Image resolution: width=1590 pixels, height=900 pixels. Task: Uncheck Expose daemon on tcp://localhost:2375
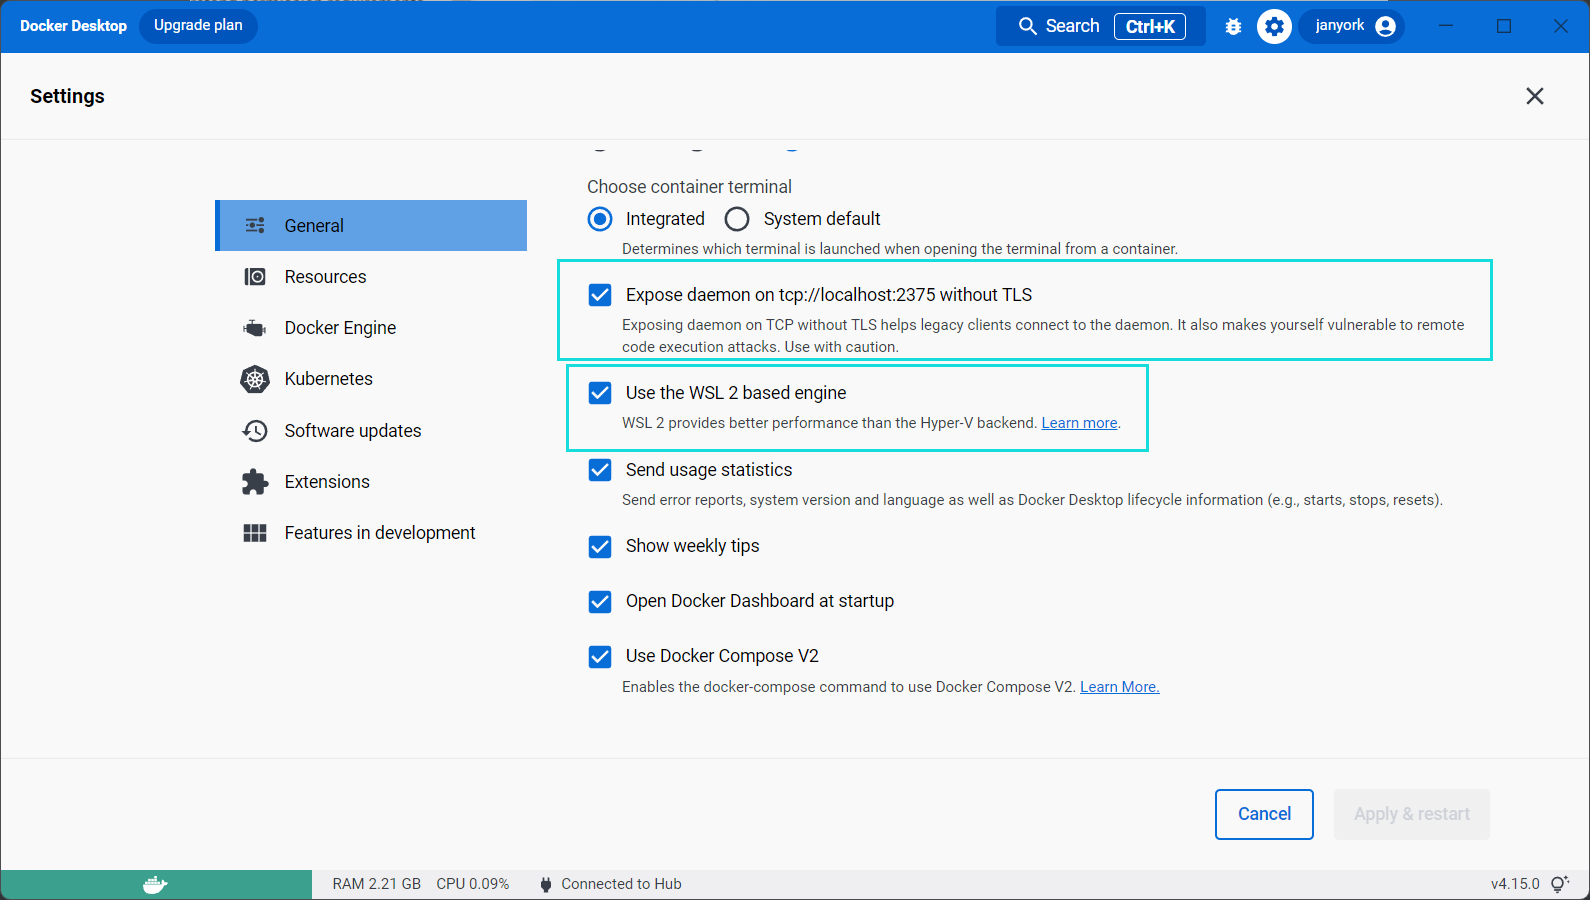(x=600, y=295)
